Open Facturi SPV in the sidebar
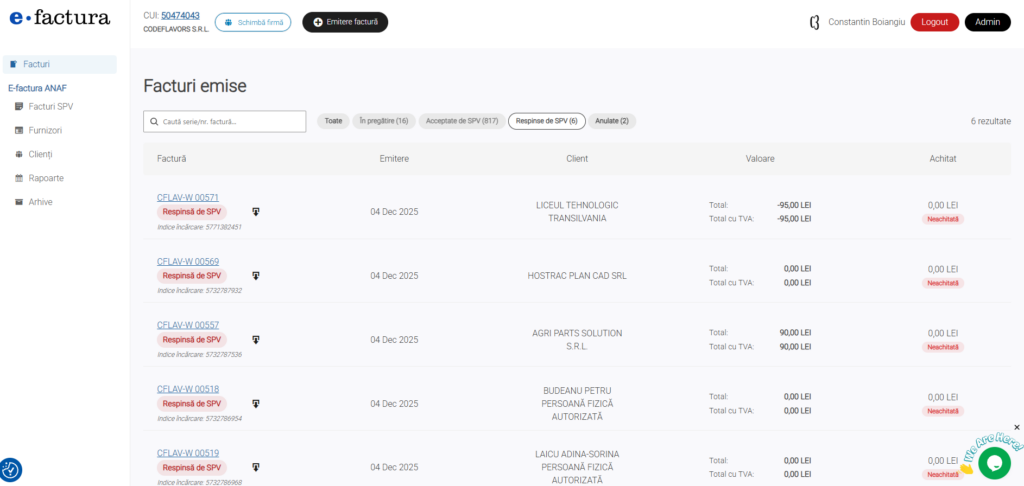This screenshot has height=486, width=1024. coord(51,106)
